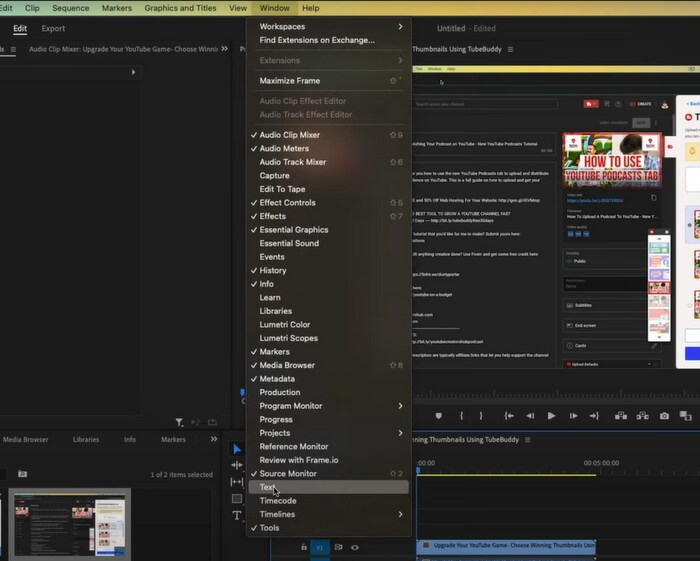Click the Mark Out bracket icon
Screen dimensions: 700x561
click(481, 416)
